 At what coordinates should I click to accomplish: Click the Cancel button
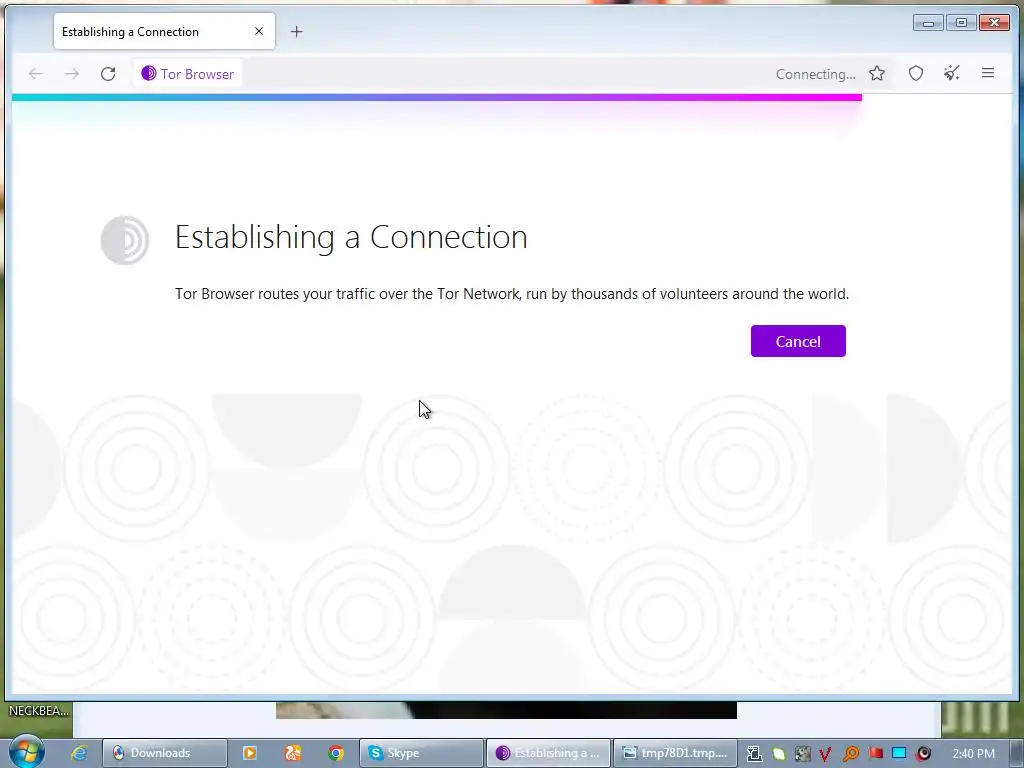point(797,341)
